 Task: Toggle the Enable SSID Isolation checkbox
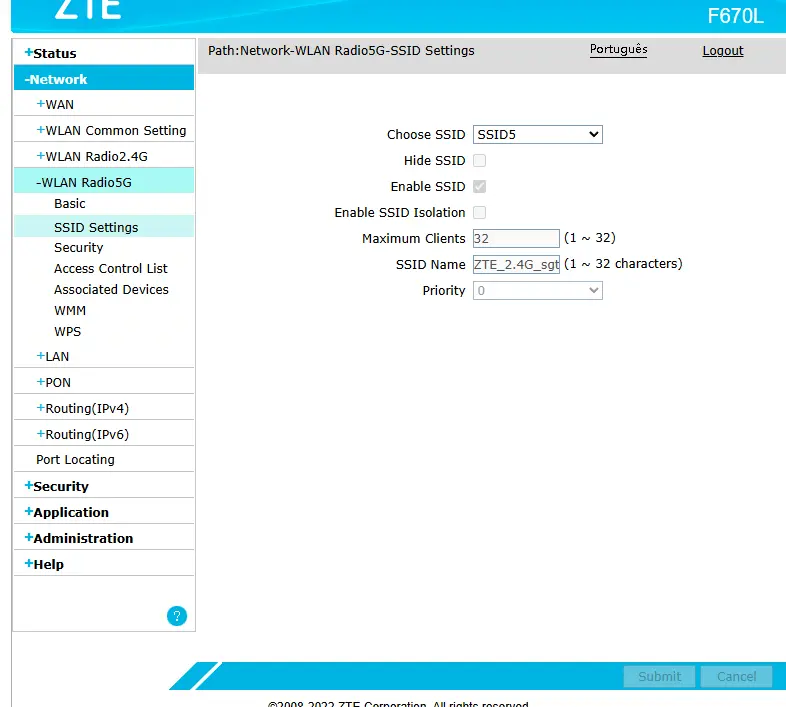coord(479,213)
